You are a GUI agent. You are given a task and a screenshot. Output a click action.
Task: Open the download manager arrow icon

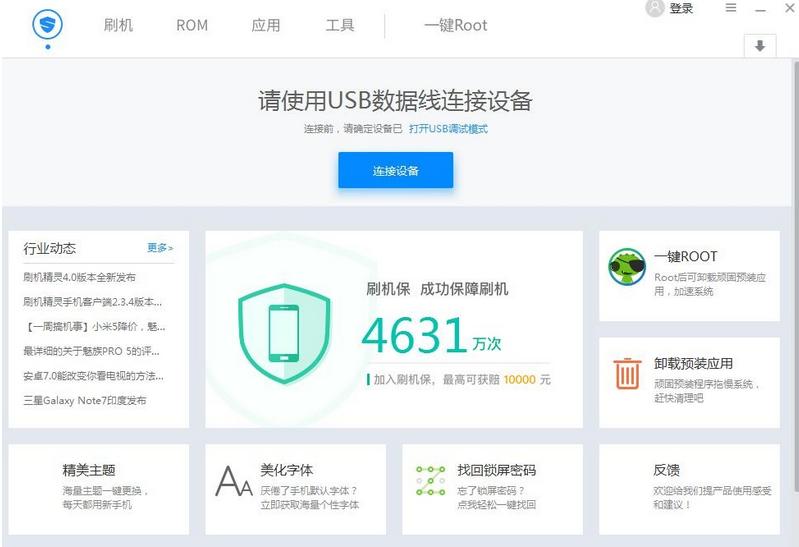[x=760, y=46]
